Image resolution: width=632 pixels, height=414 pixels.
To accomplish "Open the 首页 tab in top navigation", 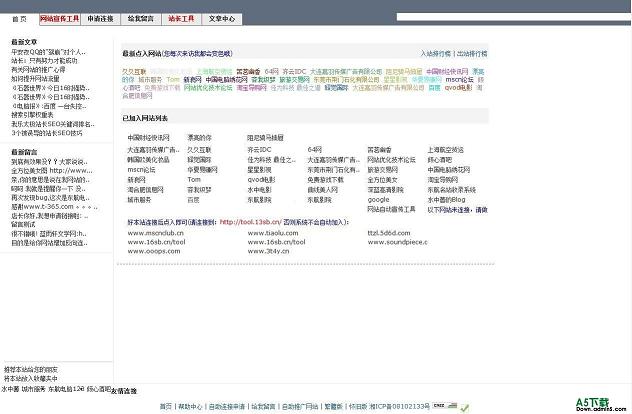I will tap(19, 18).
